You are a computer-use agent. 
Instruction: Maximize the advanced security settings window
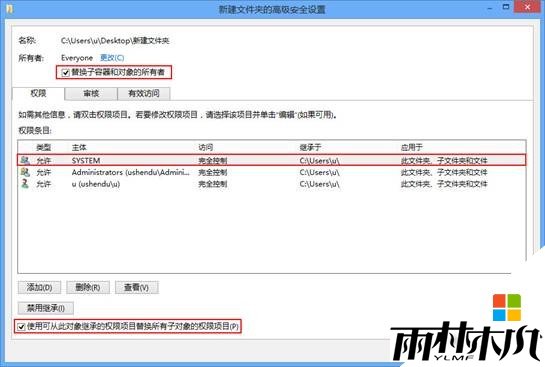(x=506, y=7)
